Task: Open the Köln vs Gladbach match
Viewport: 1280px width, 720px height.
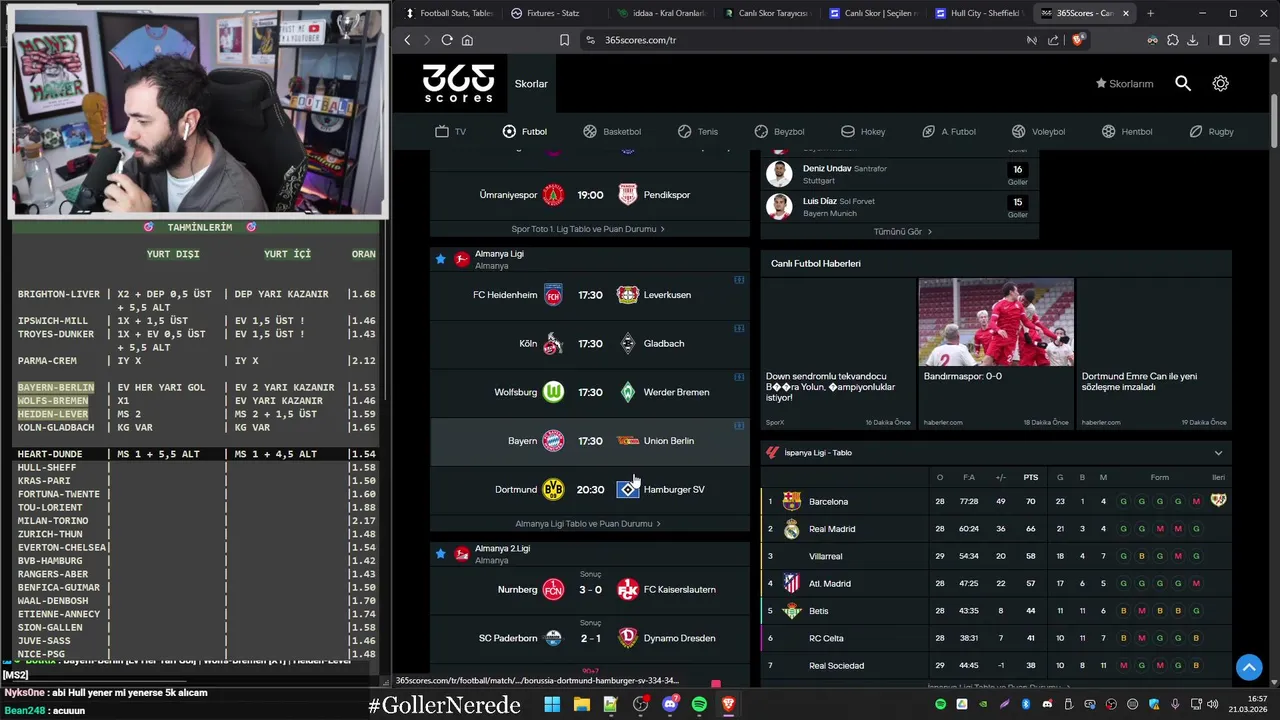Action: pos(590,343)
